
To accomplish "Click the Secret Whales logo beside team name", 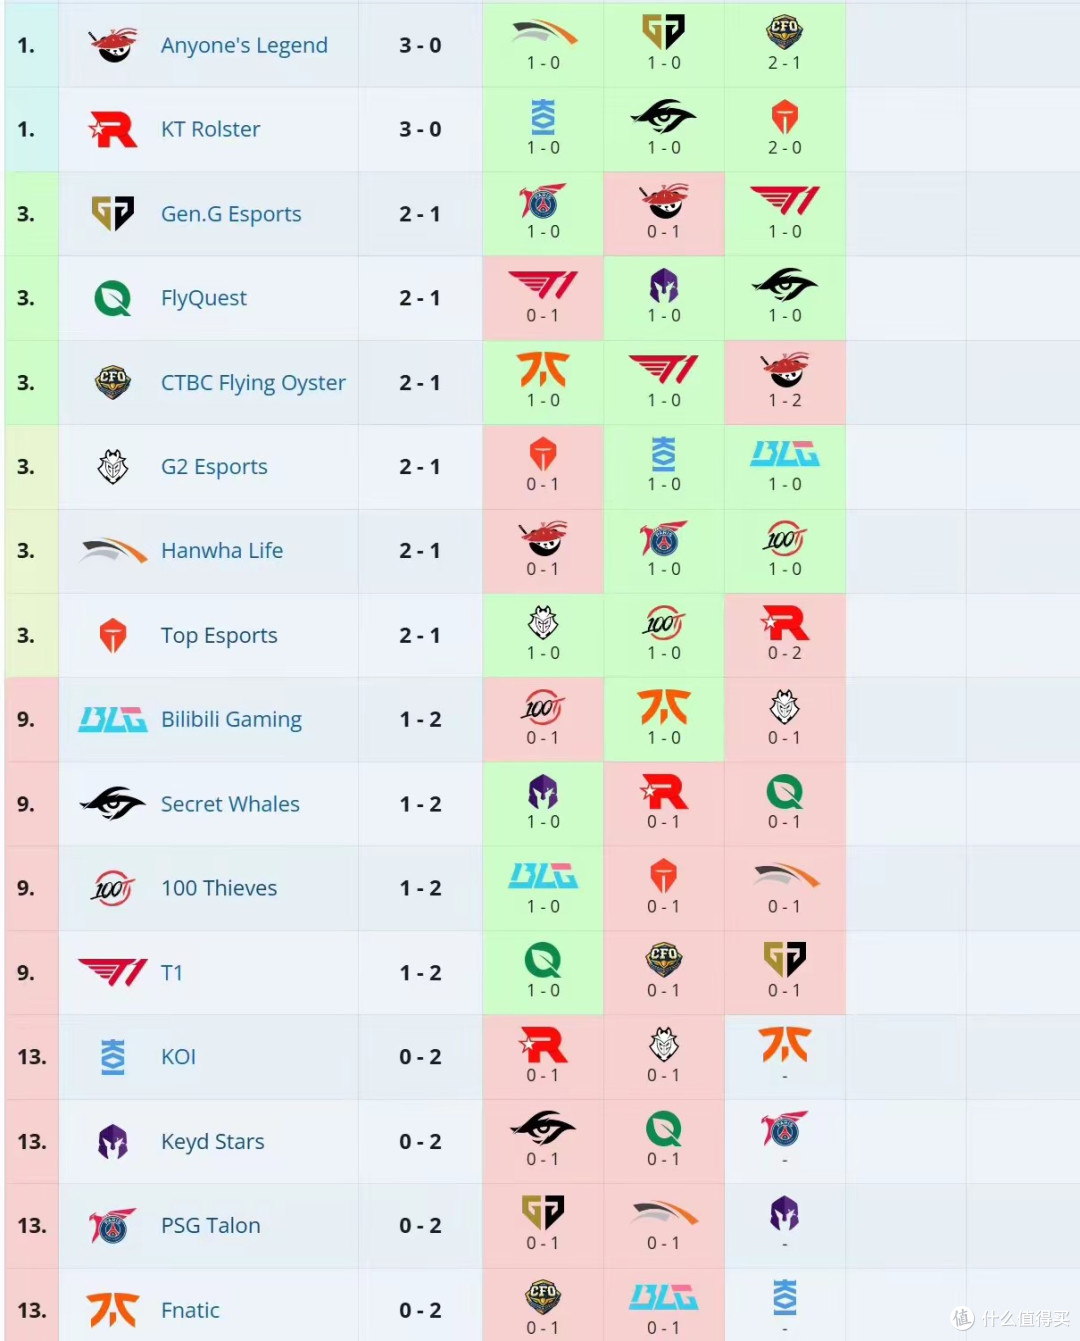I will tap(113, 803).
